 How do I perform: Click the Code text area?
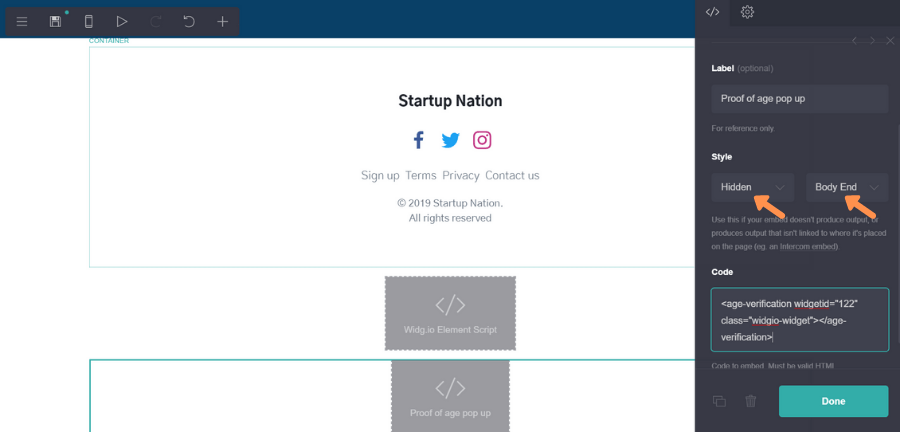coord(800,320)
